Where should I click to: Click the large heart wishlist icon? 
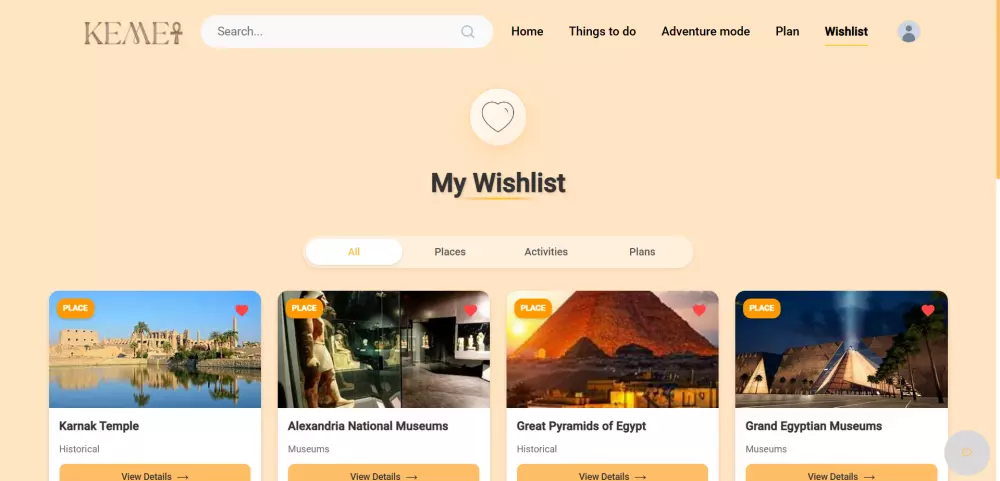tap(497, 117)
